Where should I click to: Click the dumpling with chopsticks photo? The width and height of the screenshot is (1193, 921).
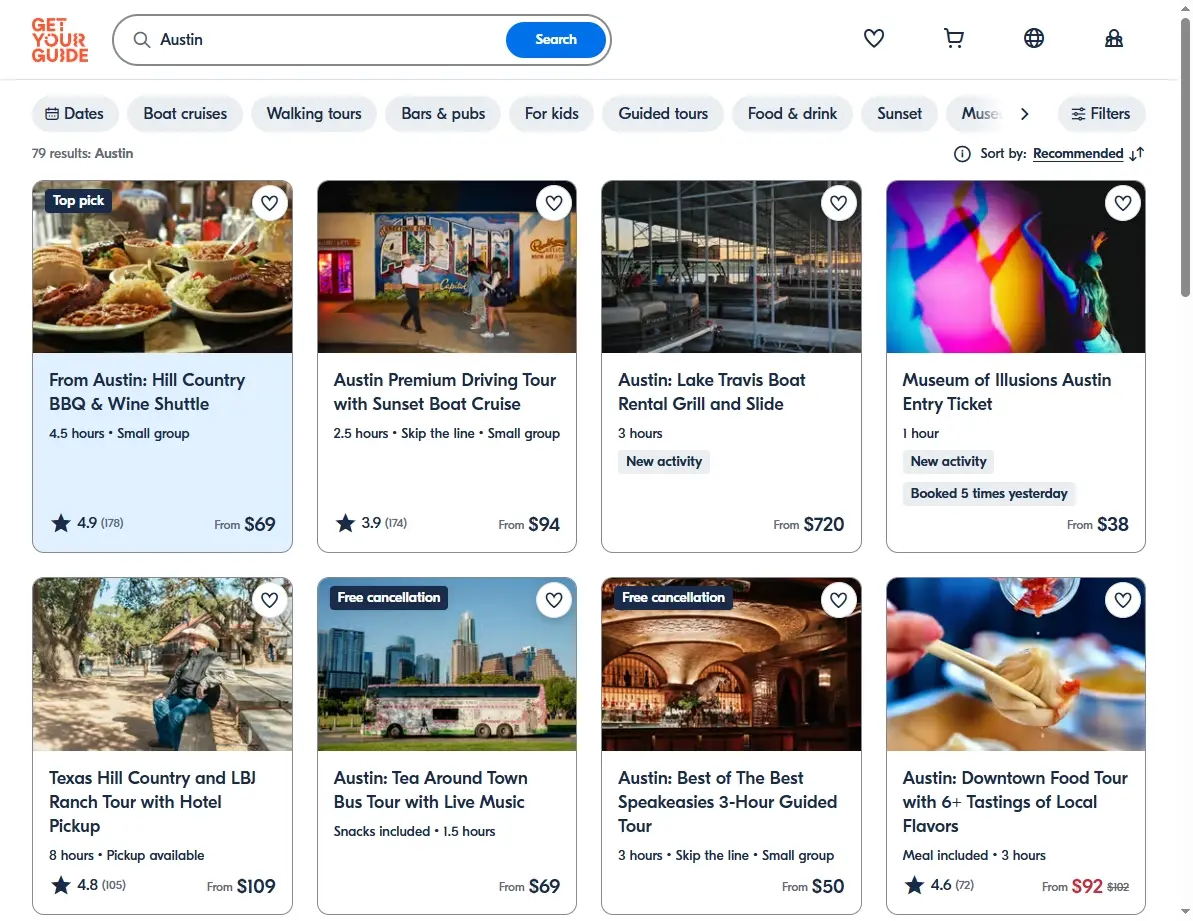point(1016,665)
